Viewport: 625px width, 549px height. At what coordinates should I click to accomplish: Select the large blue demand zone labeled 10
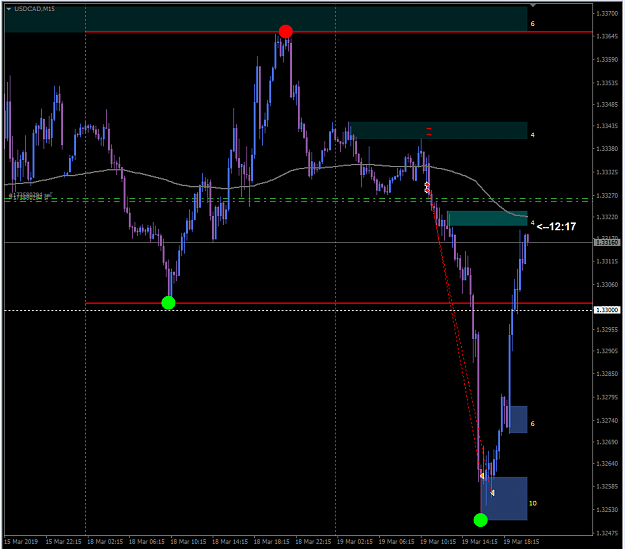[x=504, y=498]
